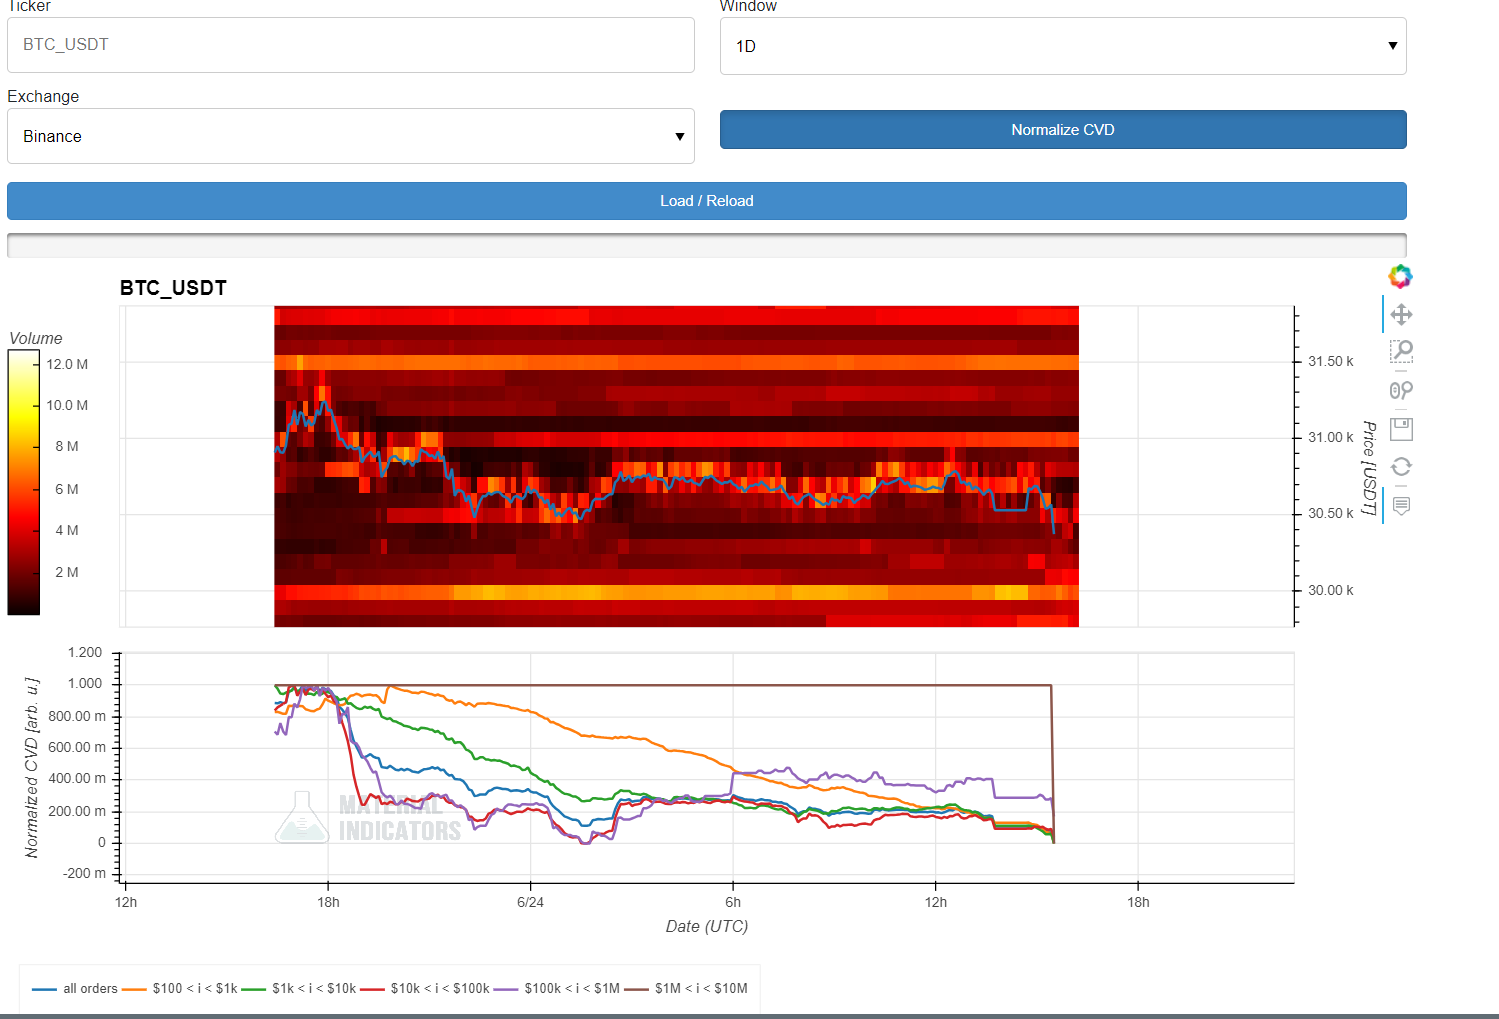
Task: Click the Volume color scale bar
Action: (23, 484)
